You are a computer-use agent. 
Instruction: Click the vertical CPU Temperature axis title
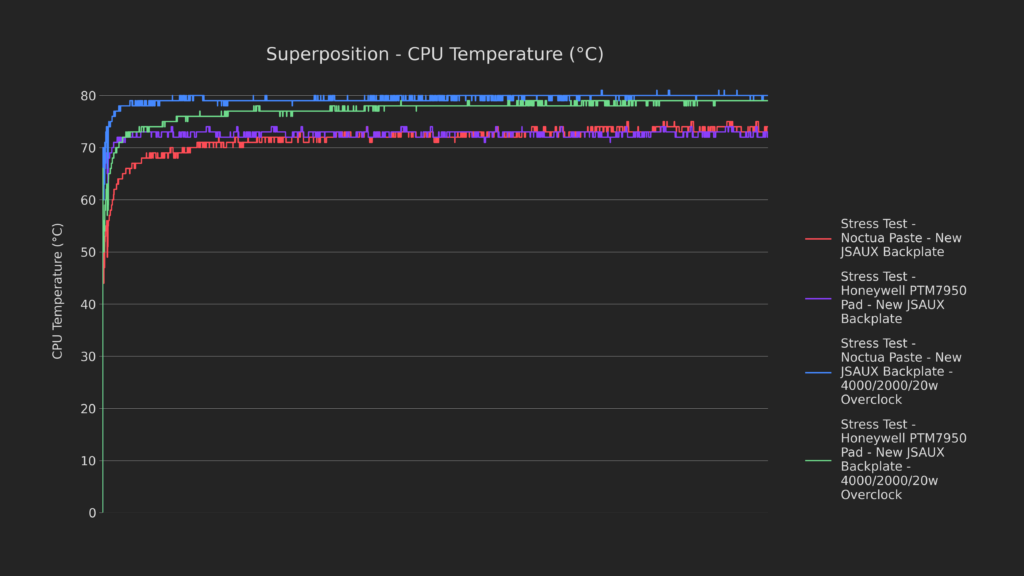pos(59,291)
